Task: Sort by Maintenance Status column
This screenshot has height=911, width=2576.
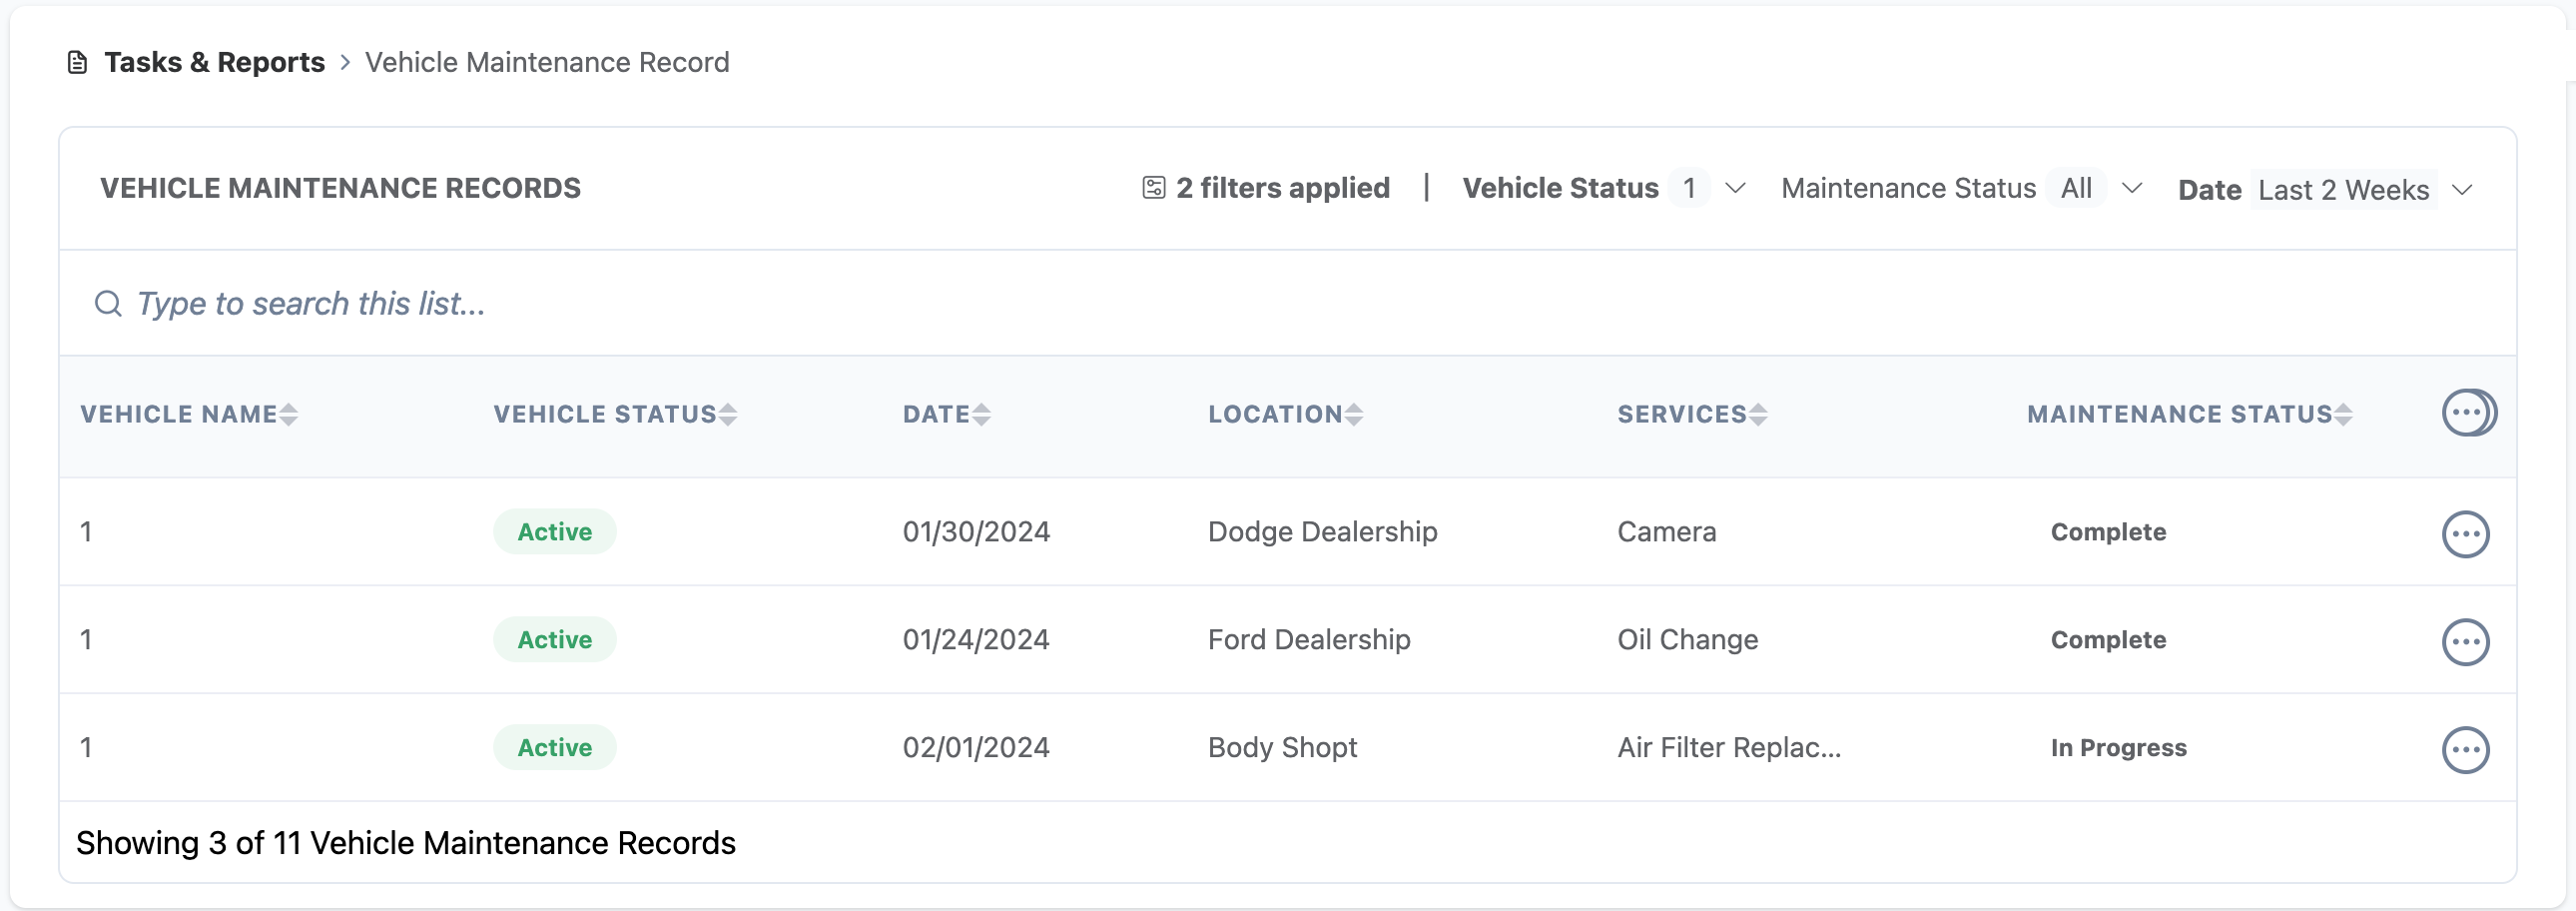Action: point(2342,415)
